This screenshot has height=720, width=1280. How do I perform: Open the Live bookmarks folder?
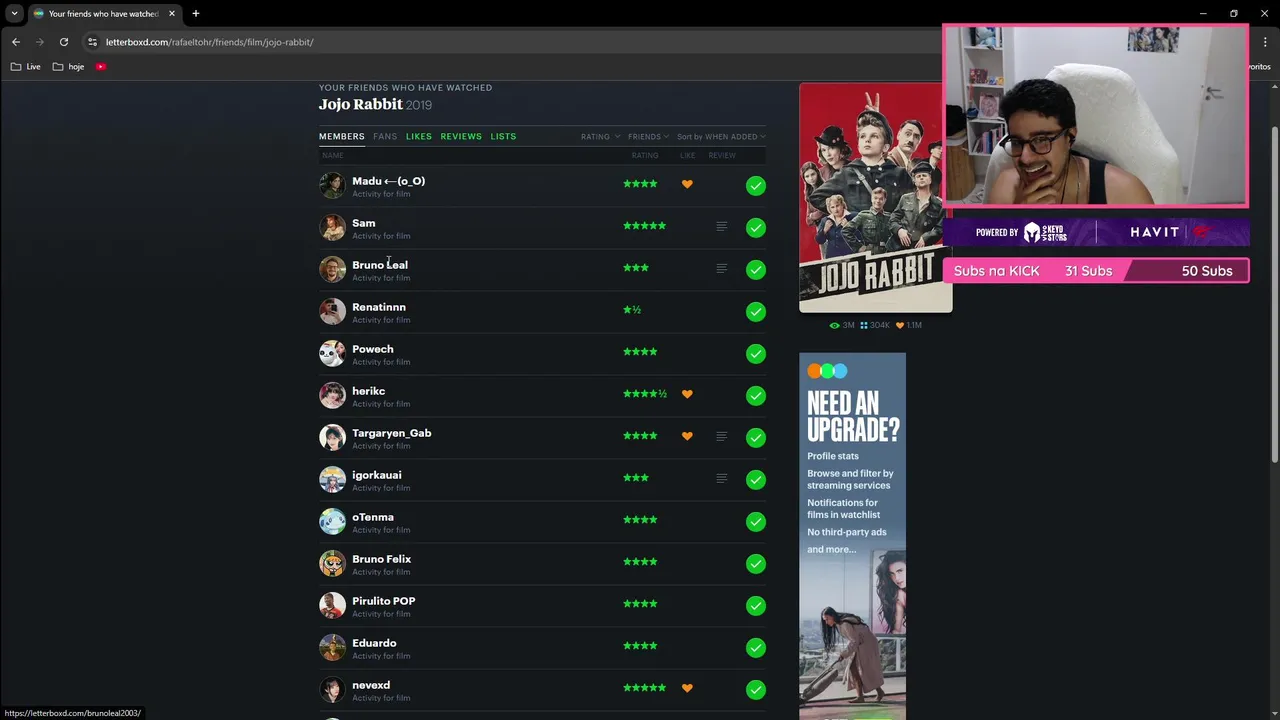click(25, 67)
